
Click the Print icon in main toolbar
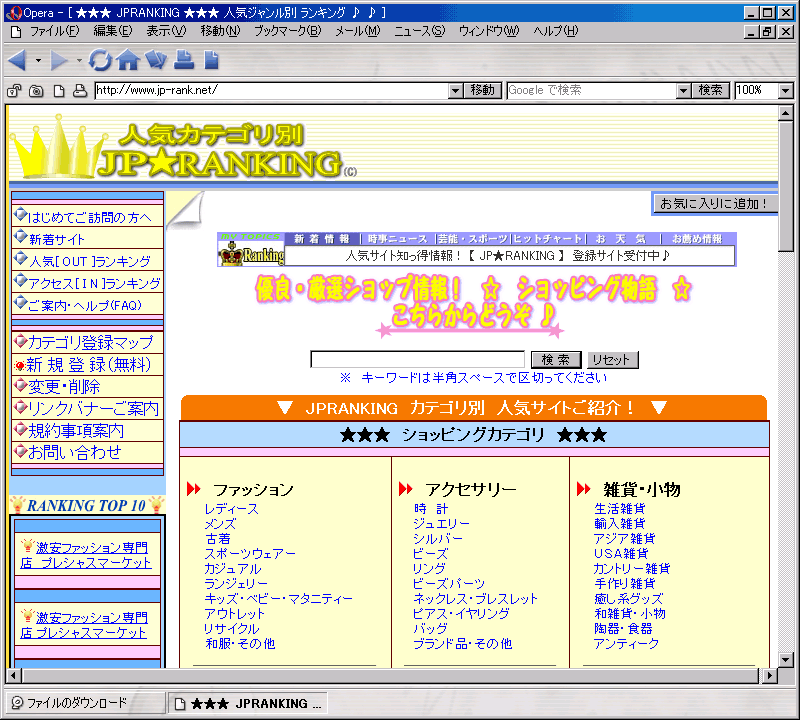tap(184, 60)
